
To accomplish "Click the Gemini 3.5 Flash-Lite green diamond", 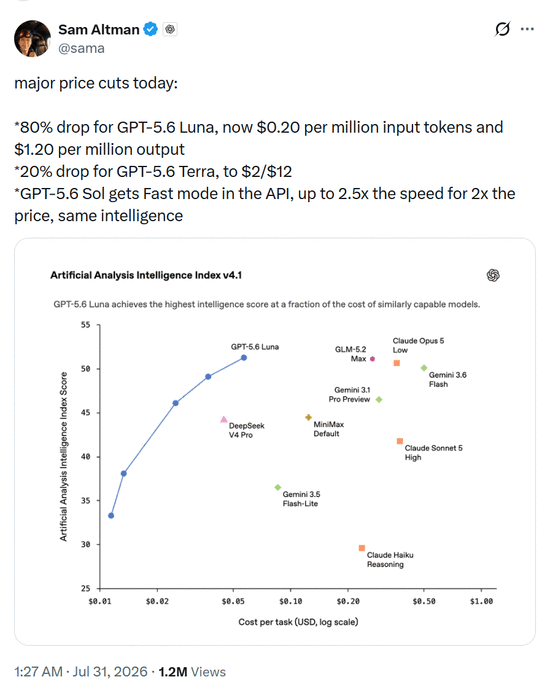I will pyautogui.click(x=278, y=487).
